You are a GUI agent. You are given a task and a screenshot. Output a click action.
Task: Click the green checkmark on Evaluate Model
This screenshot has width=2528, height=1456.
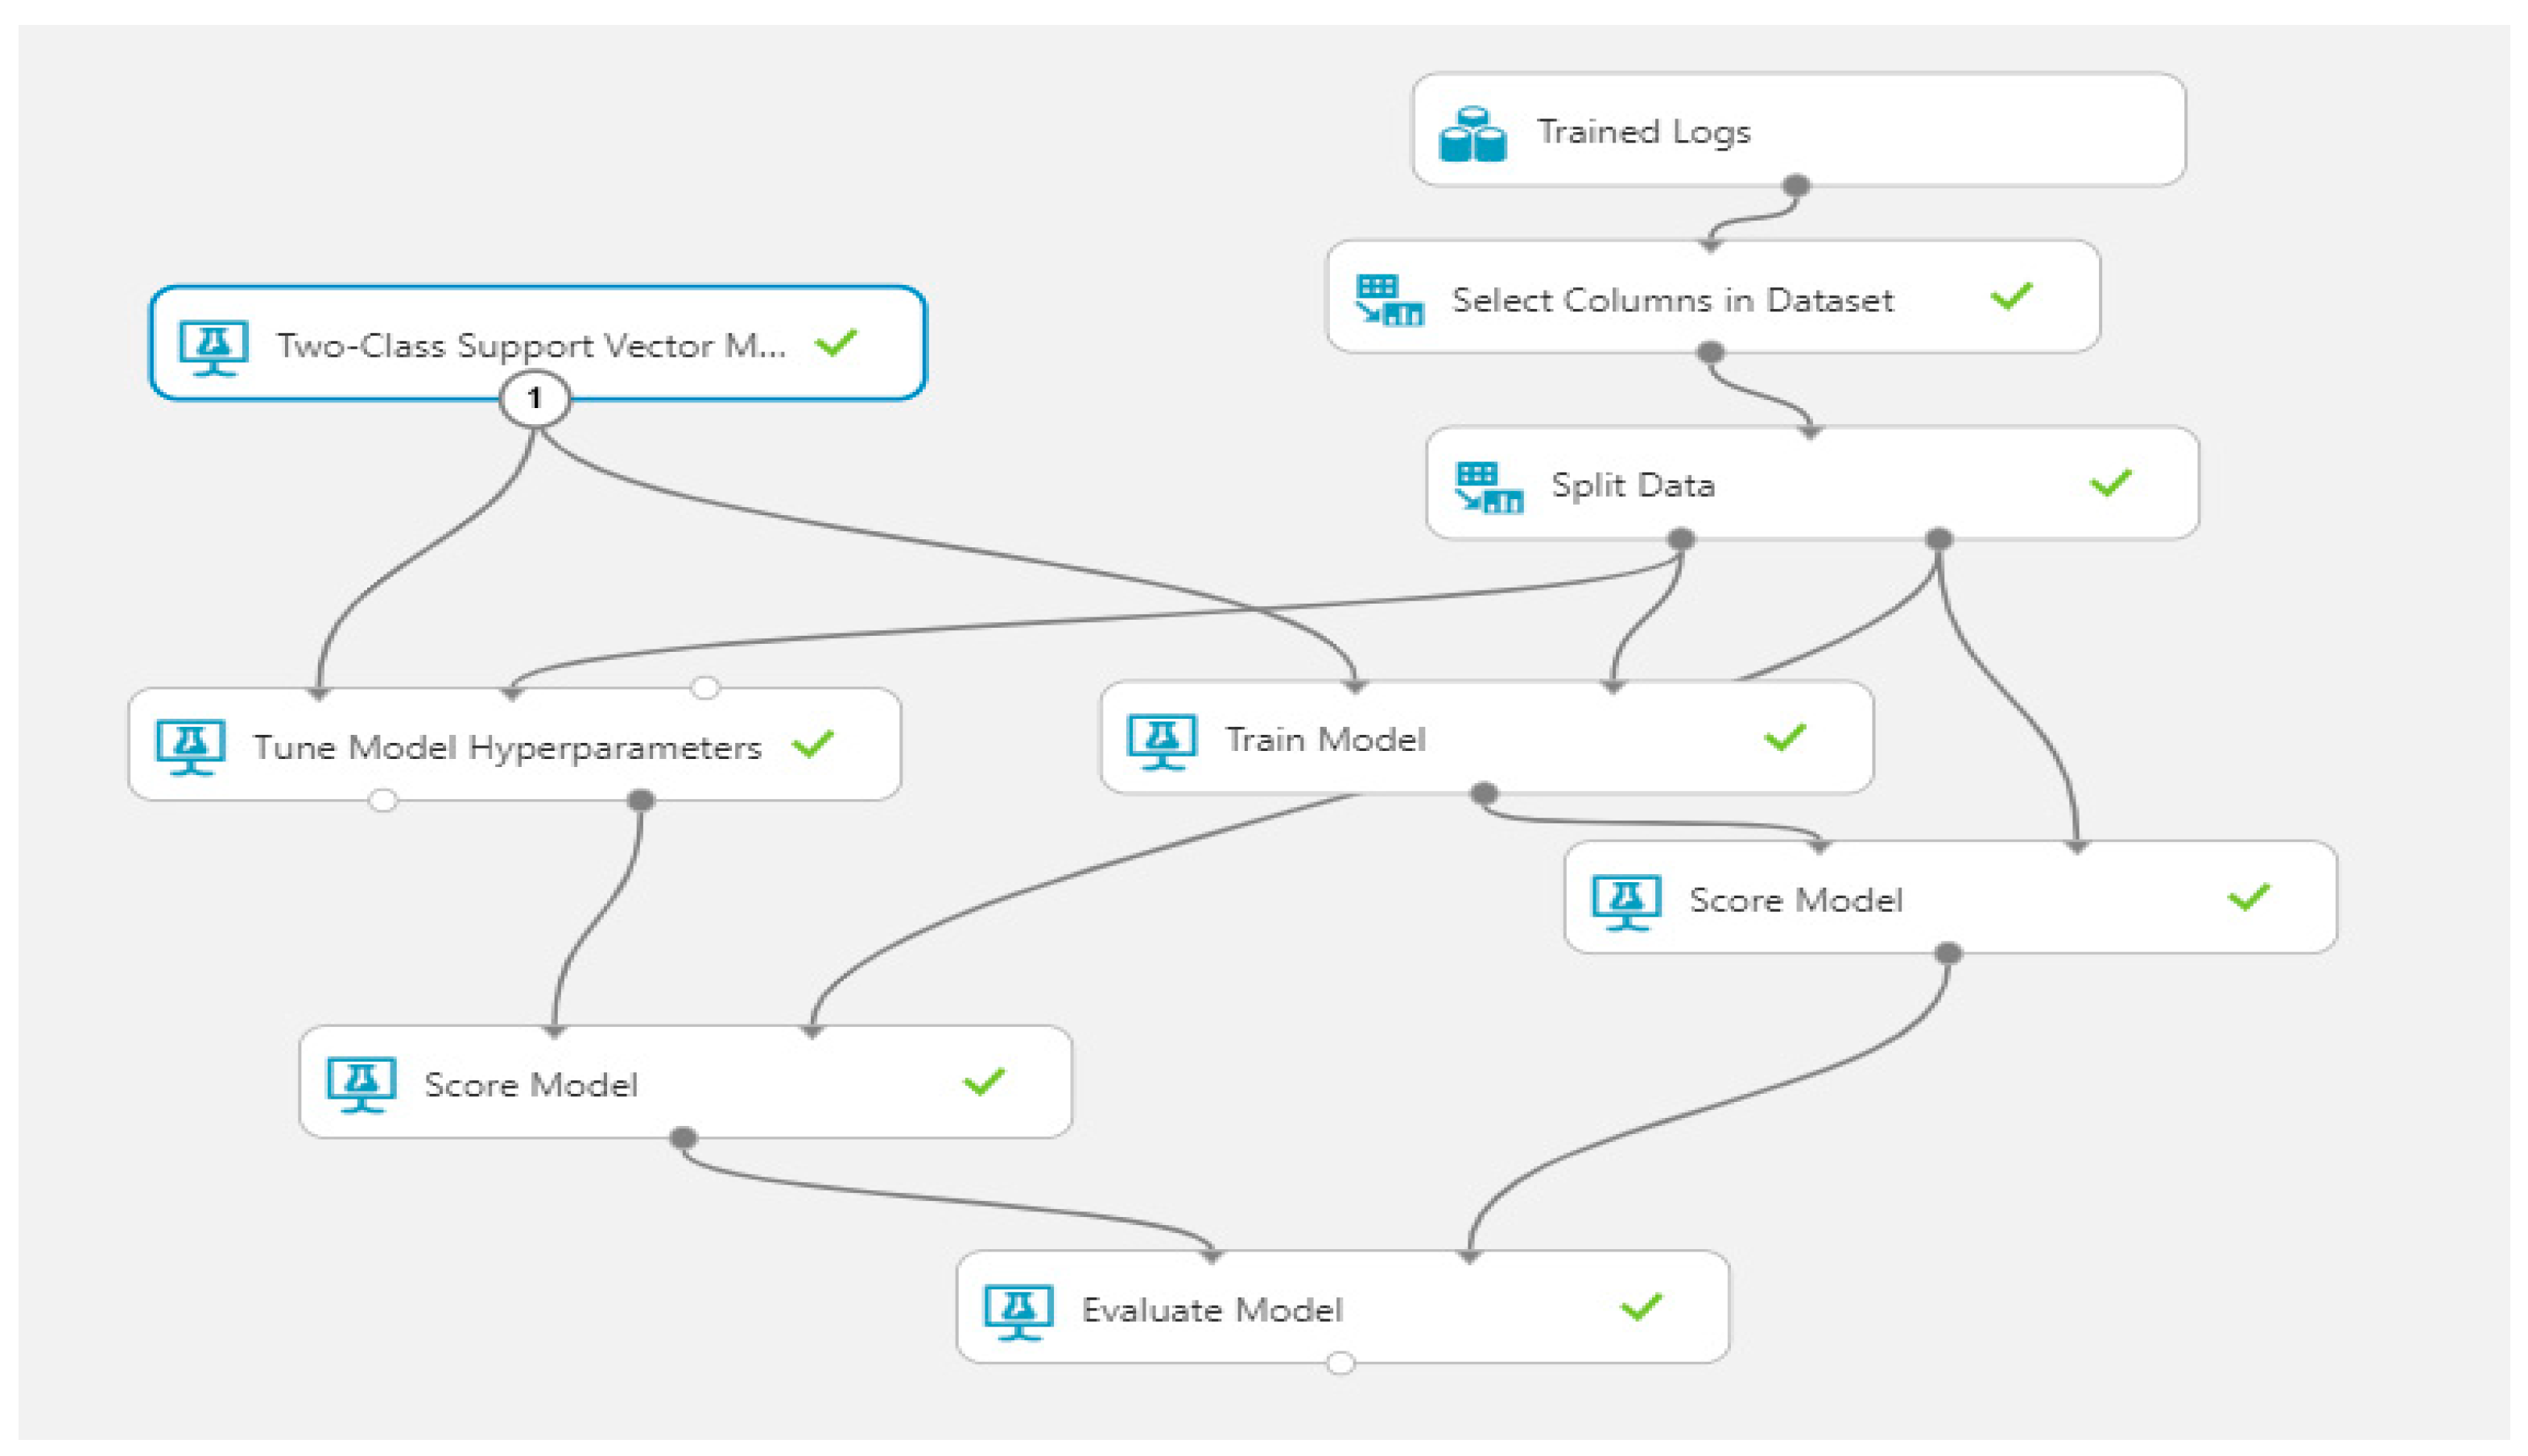point(1640,1308)
